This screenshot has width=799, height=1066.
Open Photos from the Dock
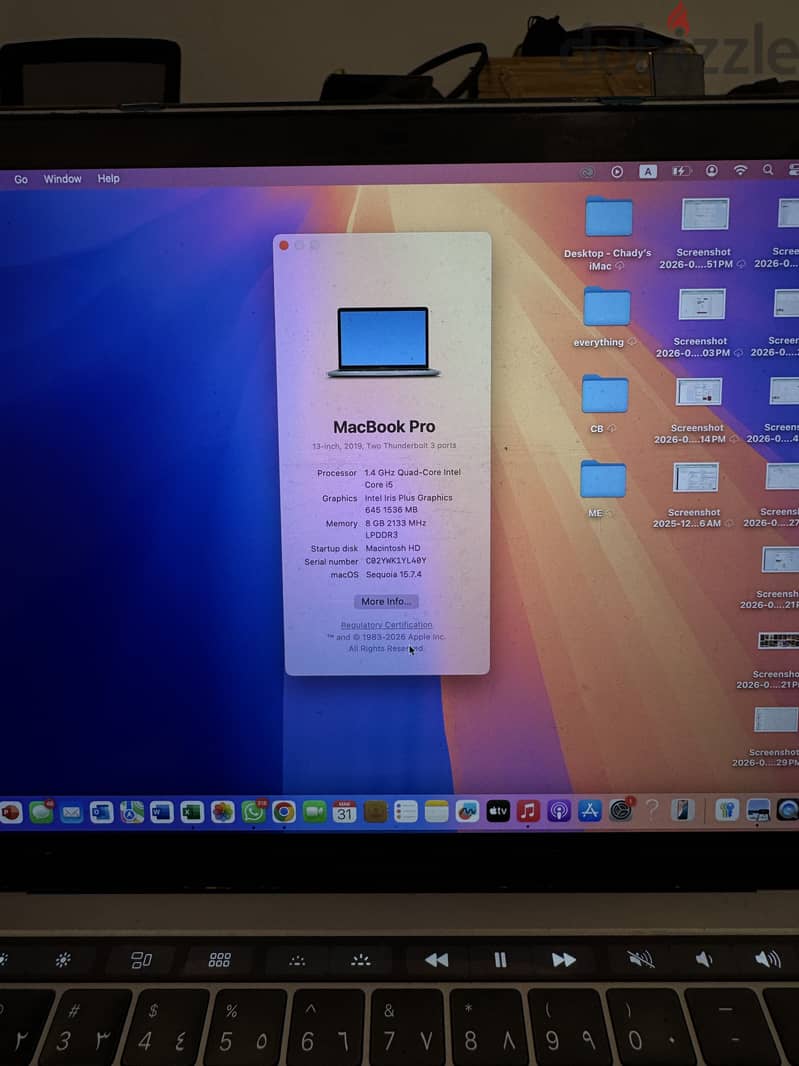(222, 812)
